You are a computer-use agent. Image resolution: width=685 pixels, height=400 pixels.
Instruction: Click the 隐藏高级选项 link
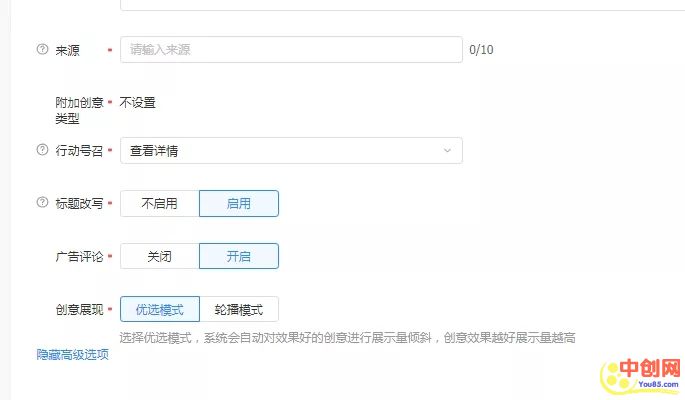[x=72, y=354]
